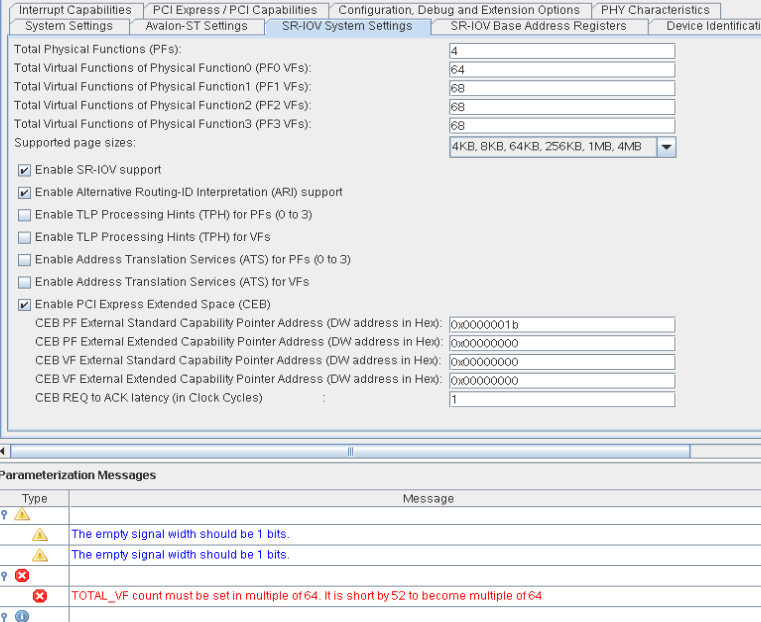Select the PHY Characteristics tab
Viewport: 761px width, 622px height.
[x=655, y=10]
